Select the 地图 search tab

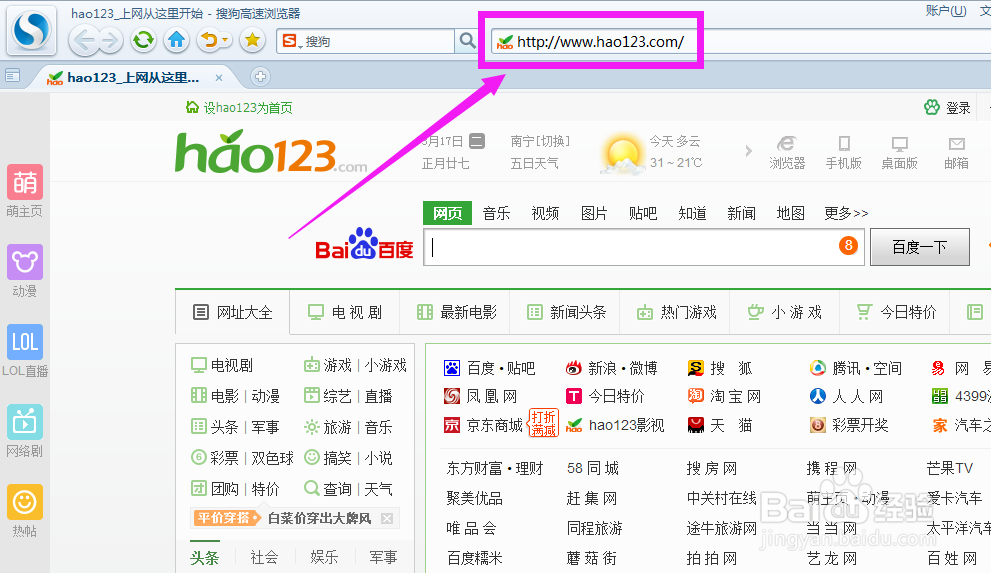(x=790, y=214)
